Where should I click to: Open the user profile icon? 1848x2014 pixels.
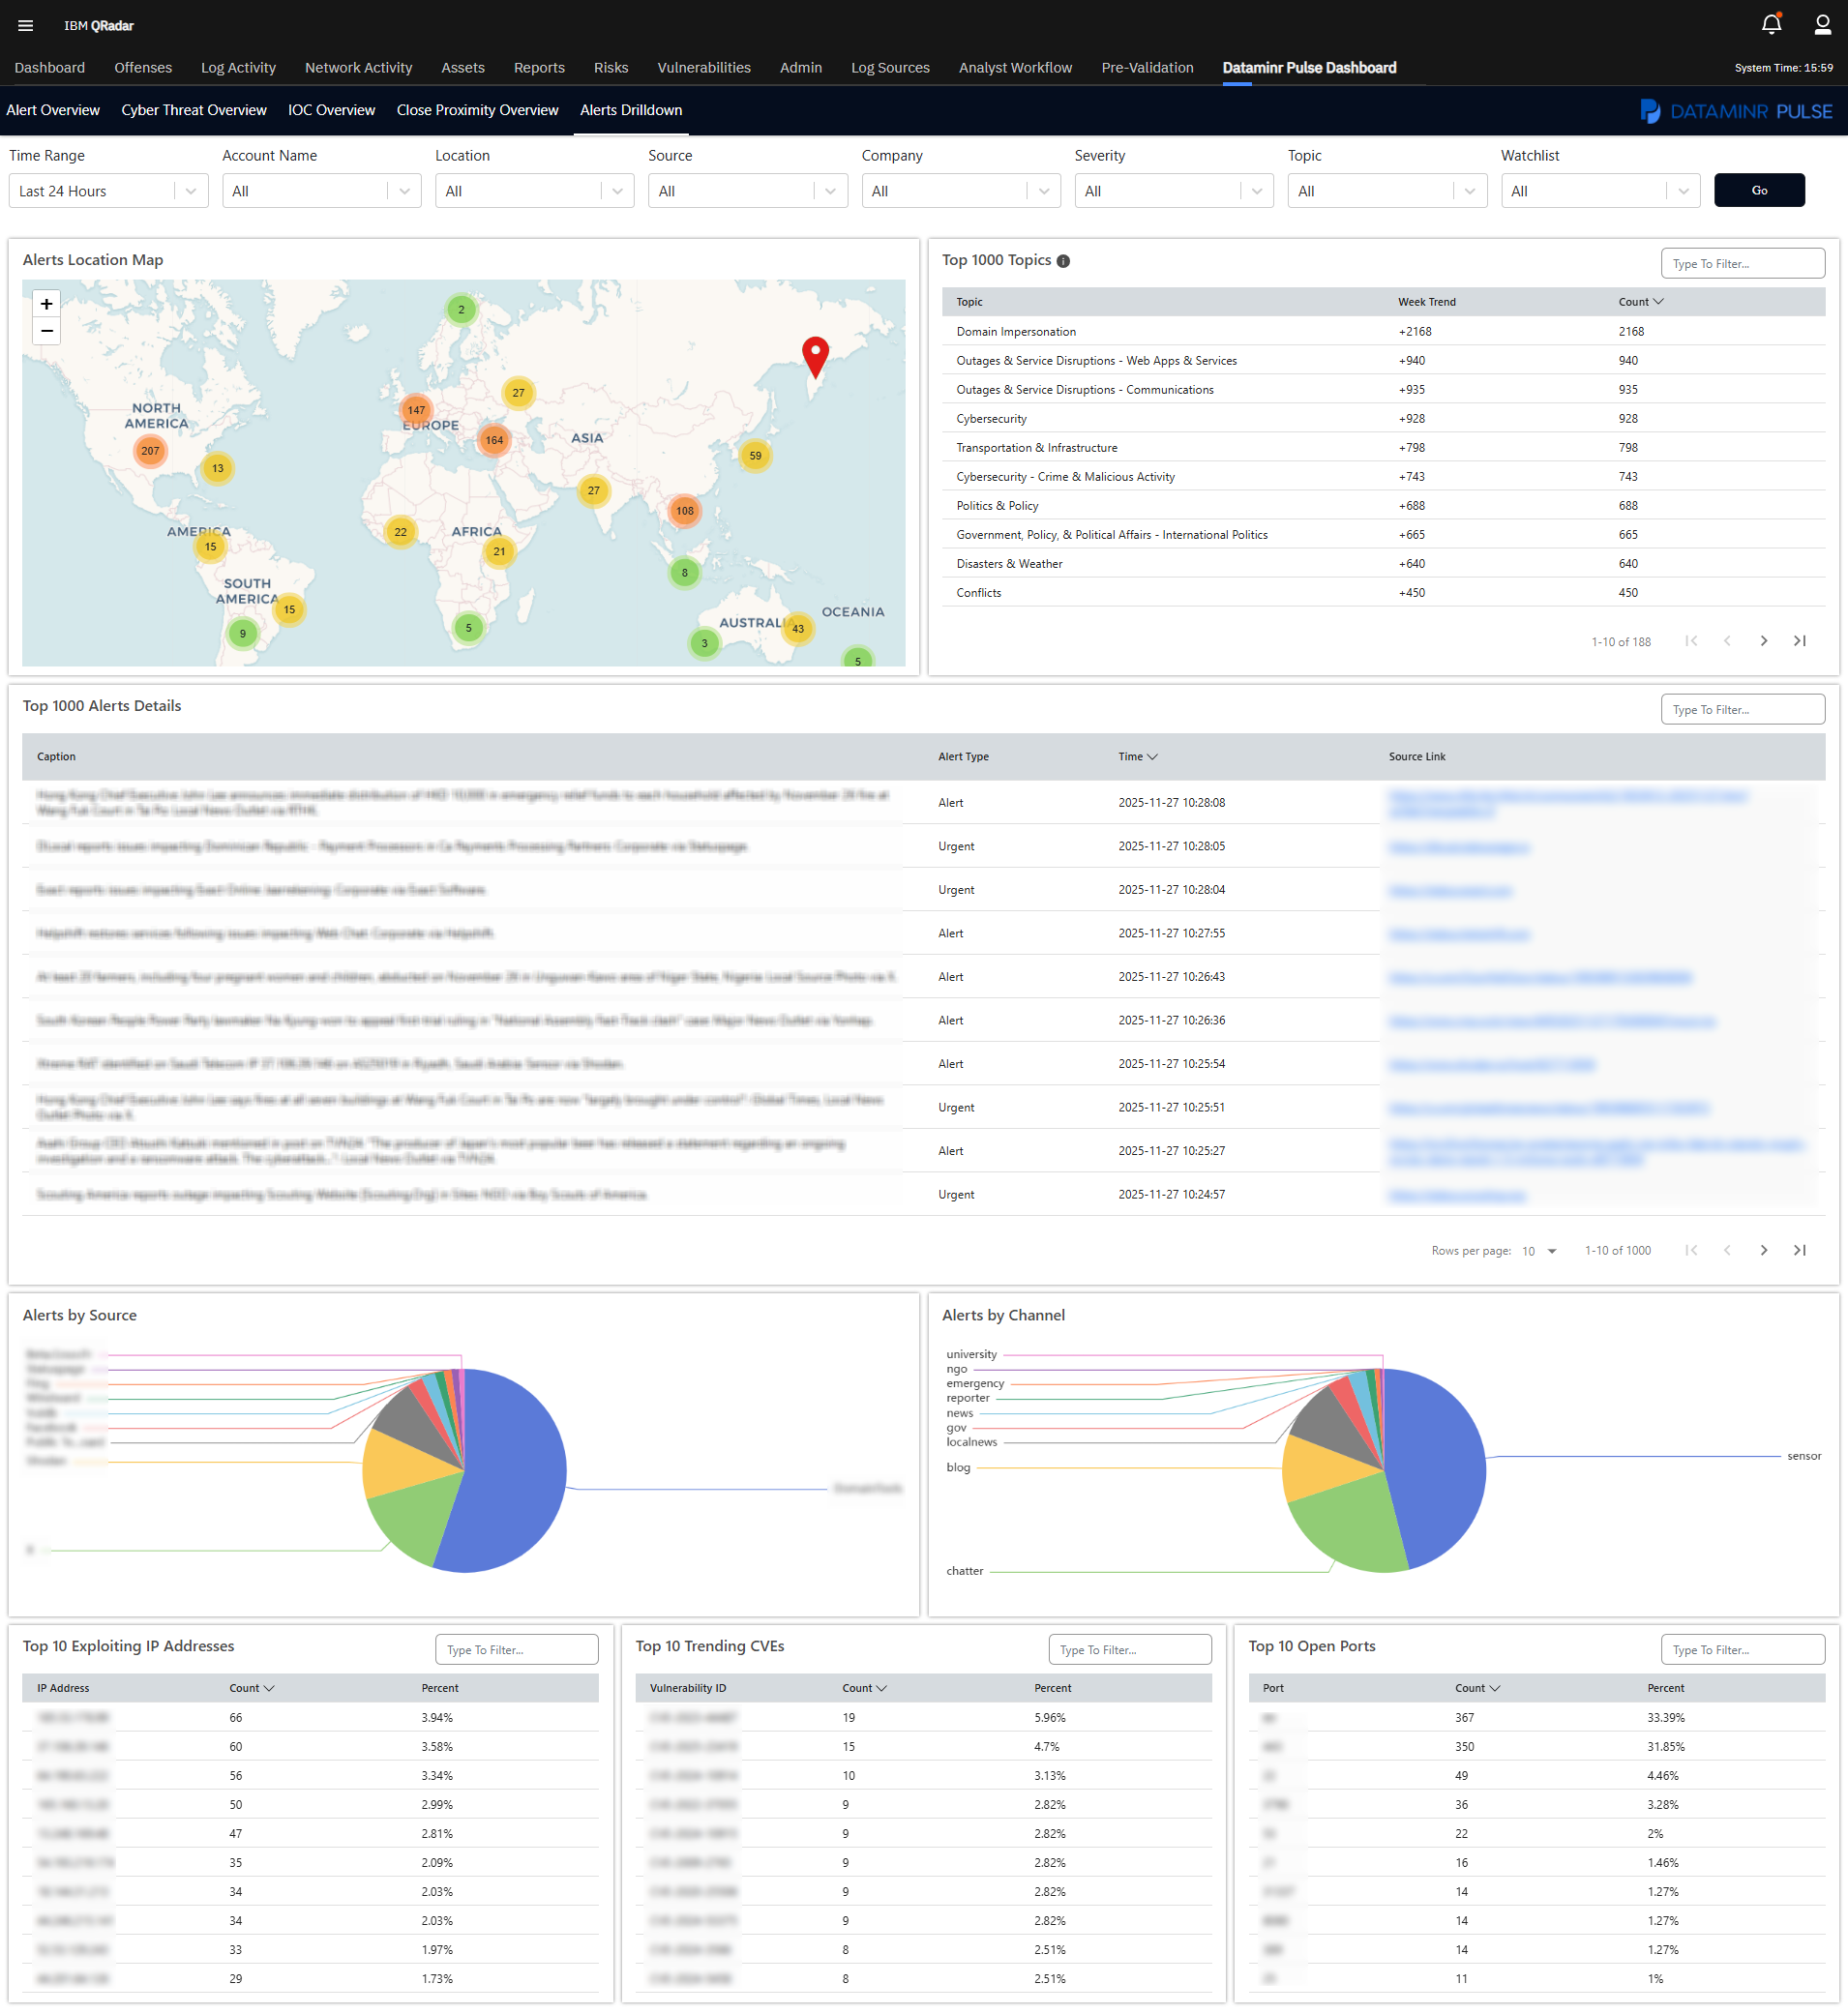click(x=1822, y=24)
